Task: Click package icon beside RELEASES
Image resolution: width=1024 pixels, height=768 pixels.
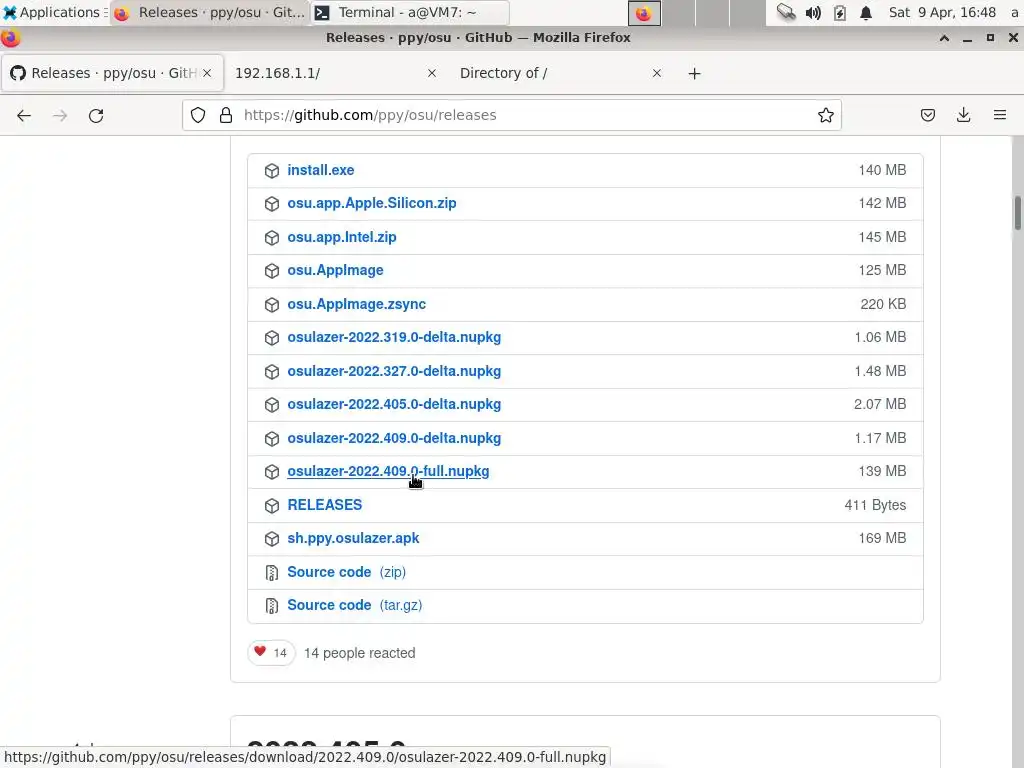Action: [272, 506]
